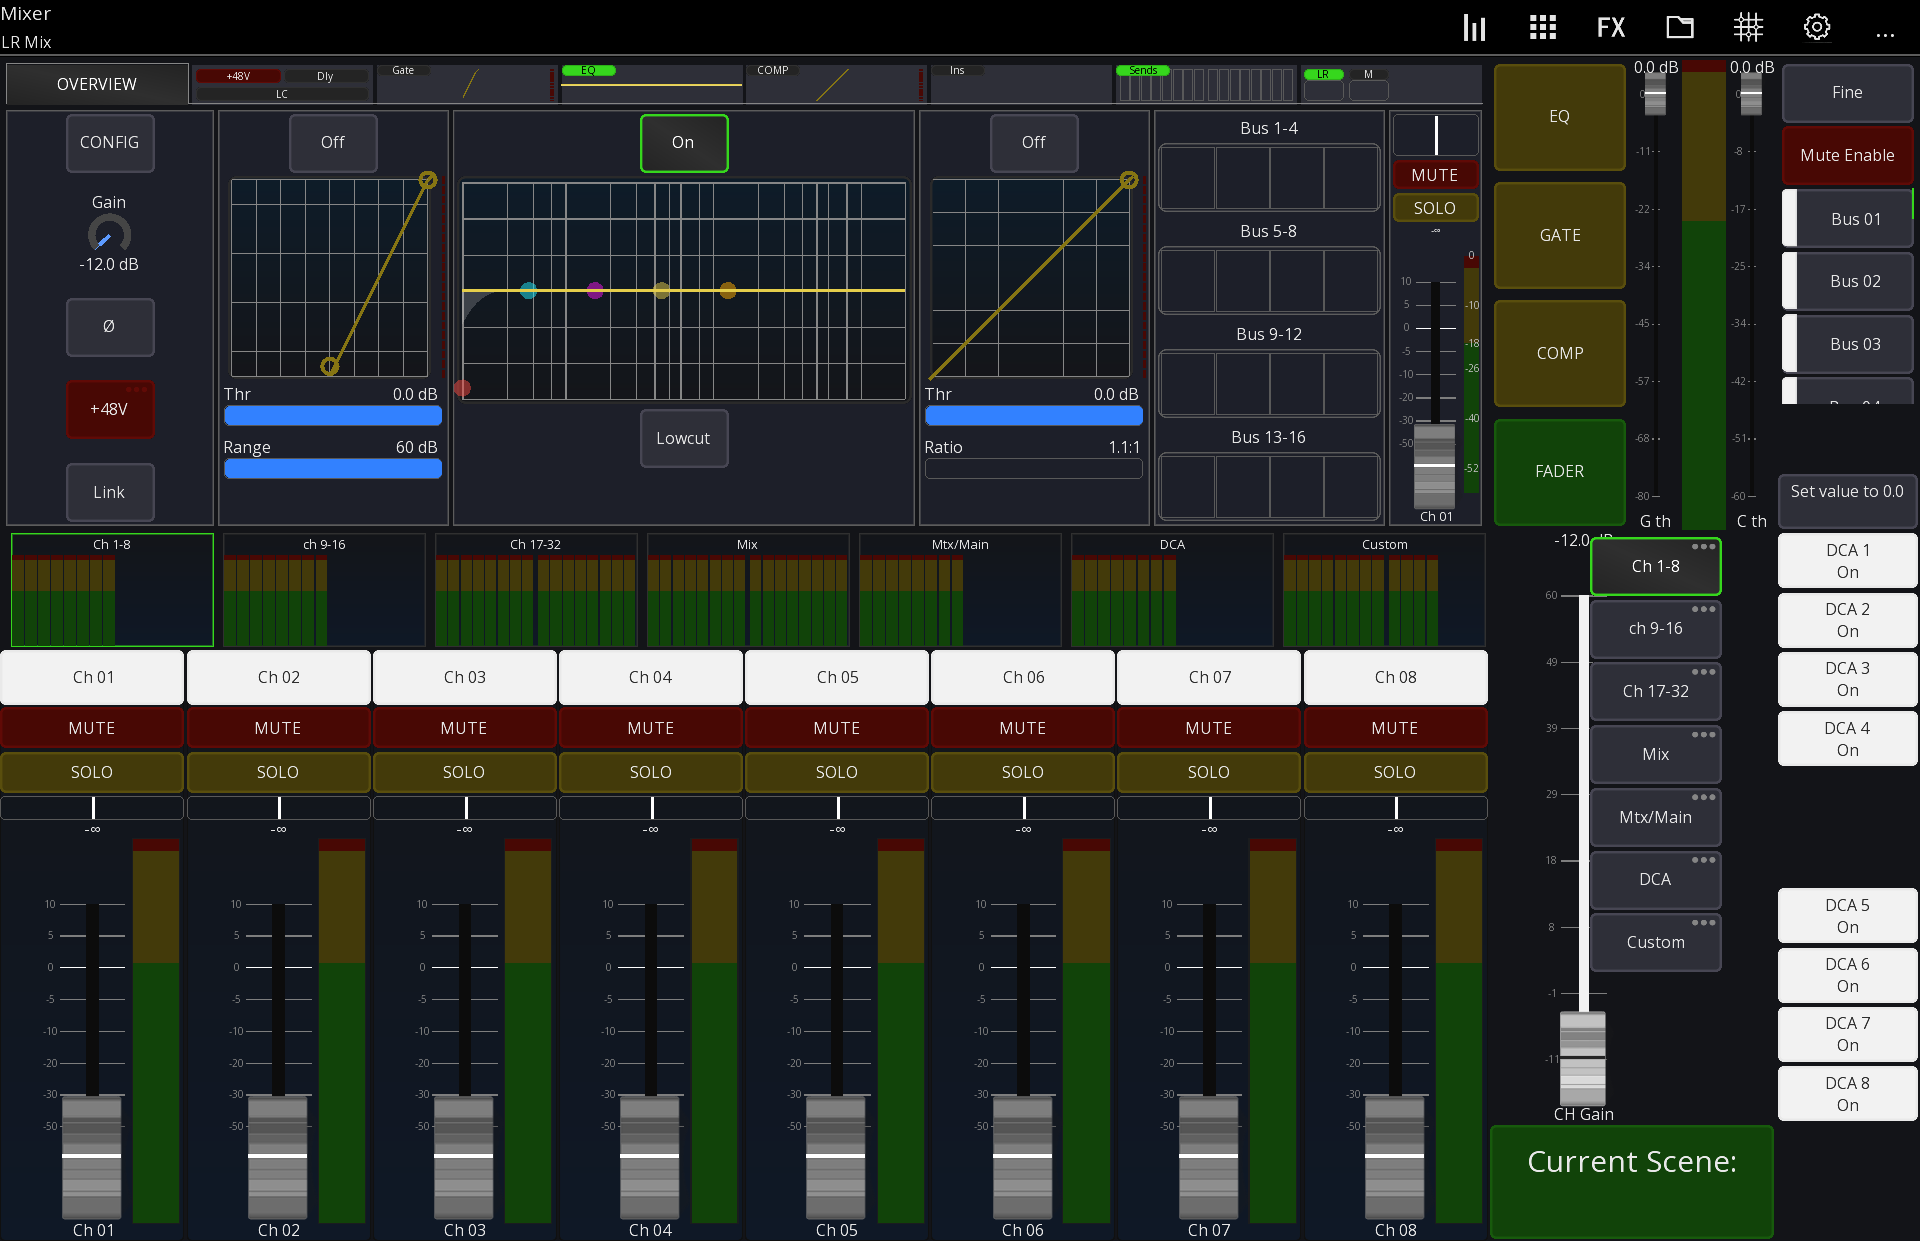
Task: Open the Ch 1-8 layer options dots
Action: click(1703, 547)
